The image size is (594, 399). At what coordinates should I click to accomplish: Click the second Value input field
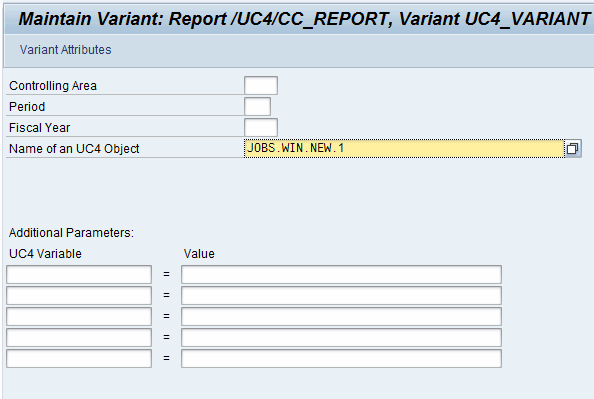pos(341,296)
